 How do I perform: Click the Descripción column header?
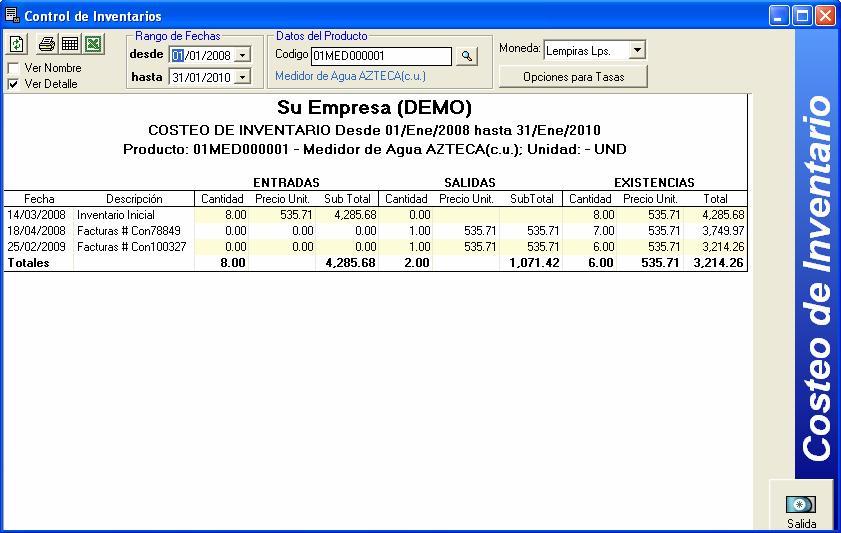[134, 199]
